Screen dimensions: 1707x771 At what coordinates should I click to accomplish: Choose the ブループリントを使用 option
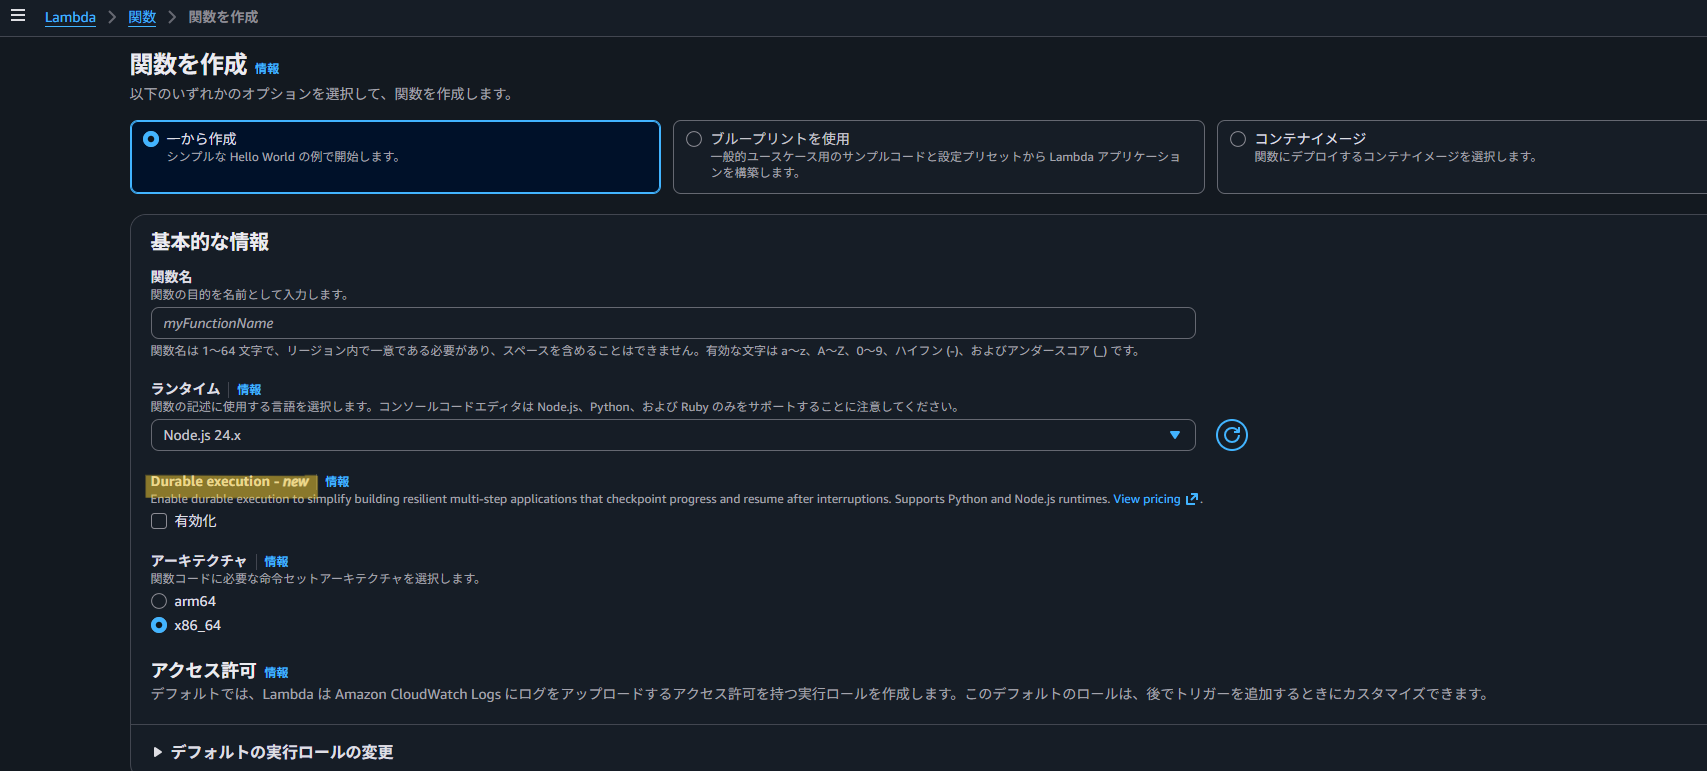694,139
